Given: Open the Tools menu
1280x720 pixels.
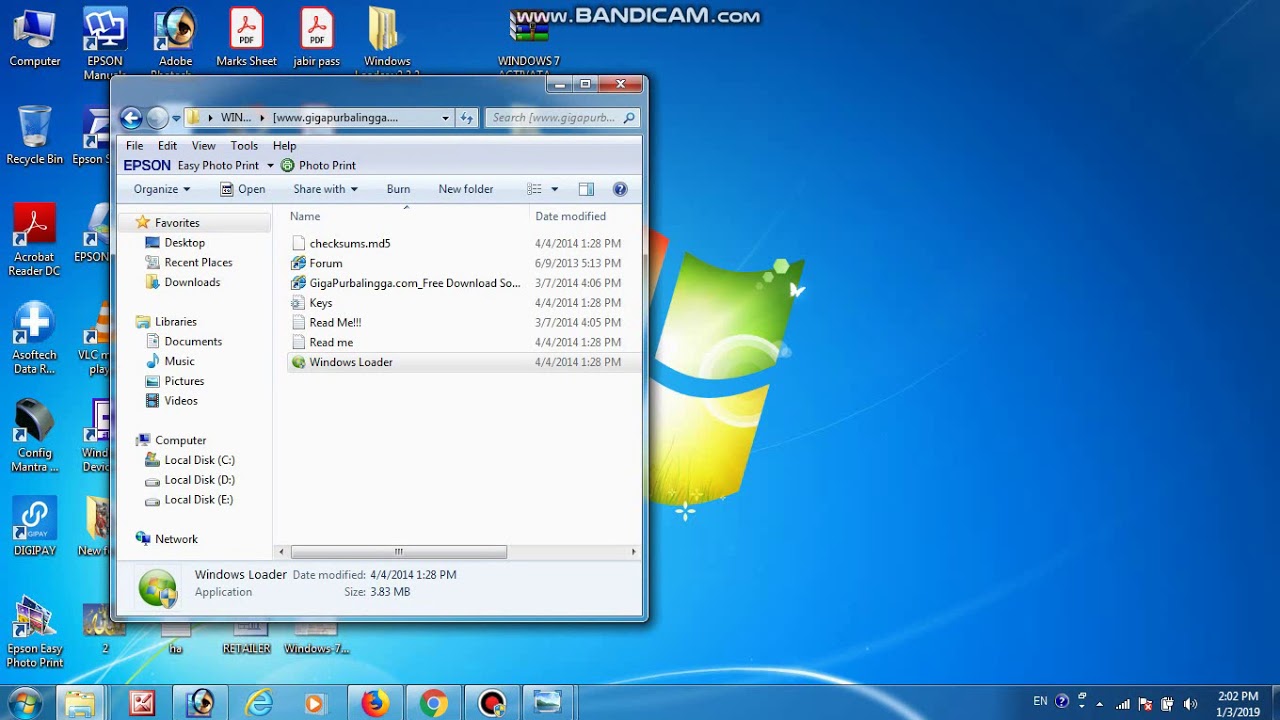Looking at the screenshot, I should (244, 146).
